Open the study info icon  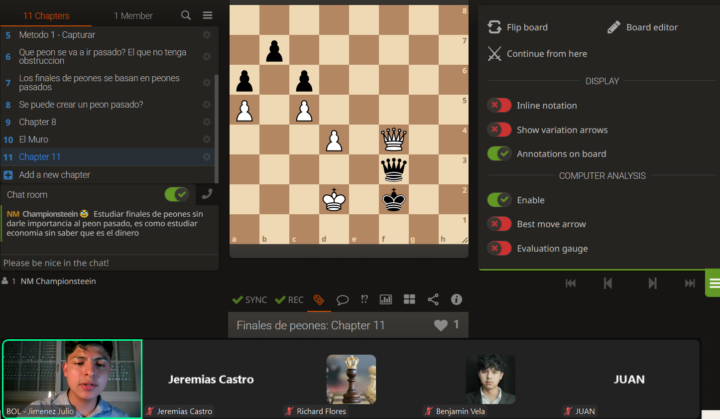pyautogui.click(x=456, y=300)
